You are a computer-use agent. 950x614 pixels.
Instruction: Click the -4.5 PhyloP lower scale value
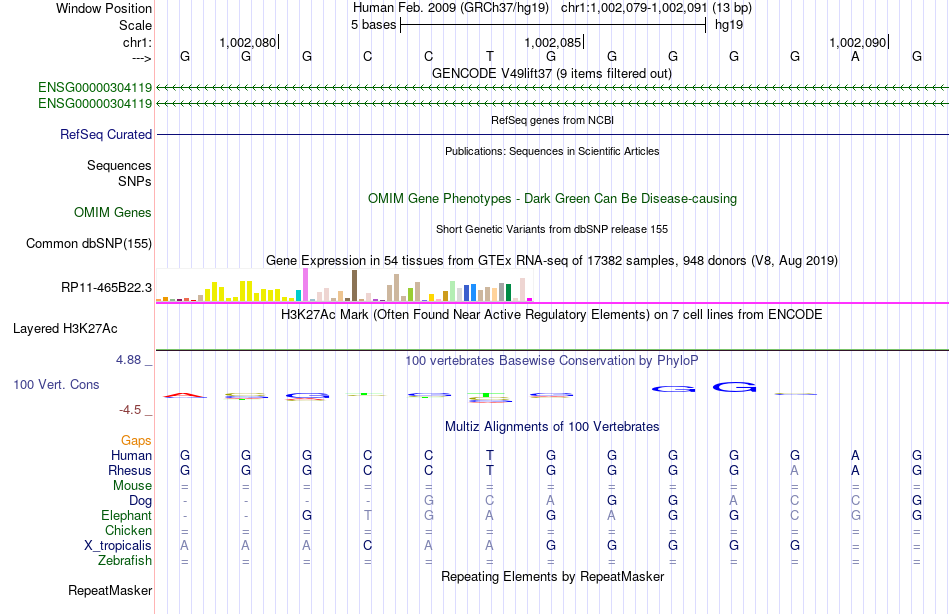tap(130, 410)
